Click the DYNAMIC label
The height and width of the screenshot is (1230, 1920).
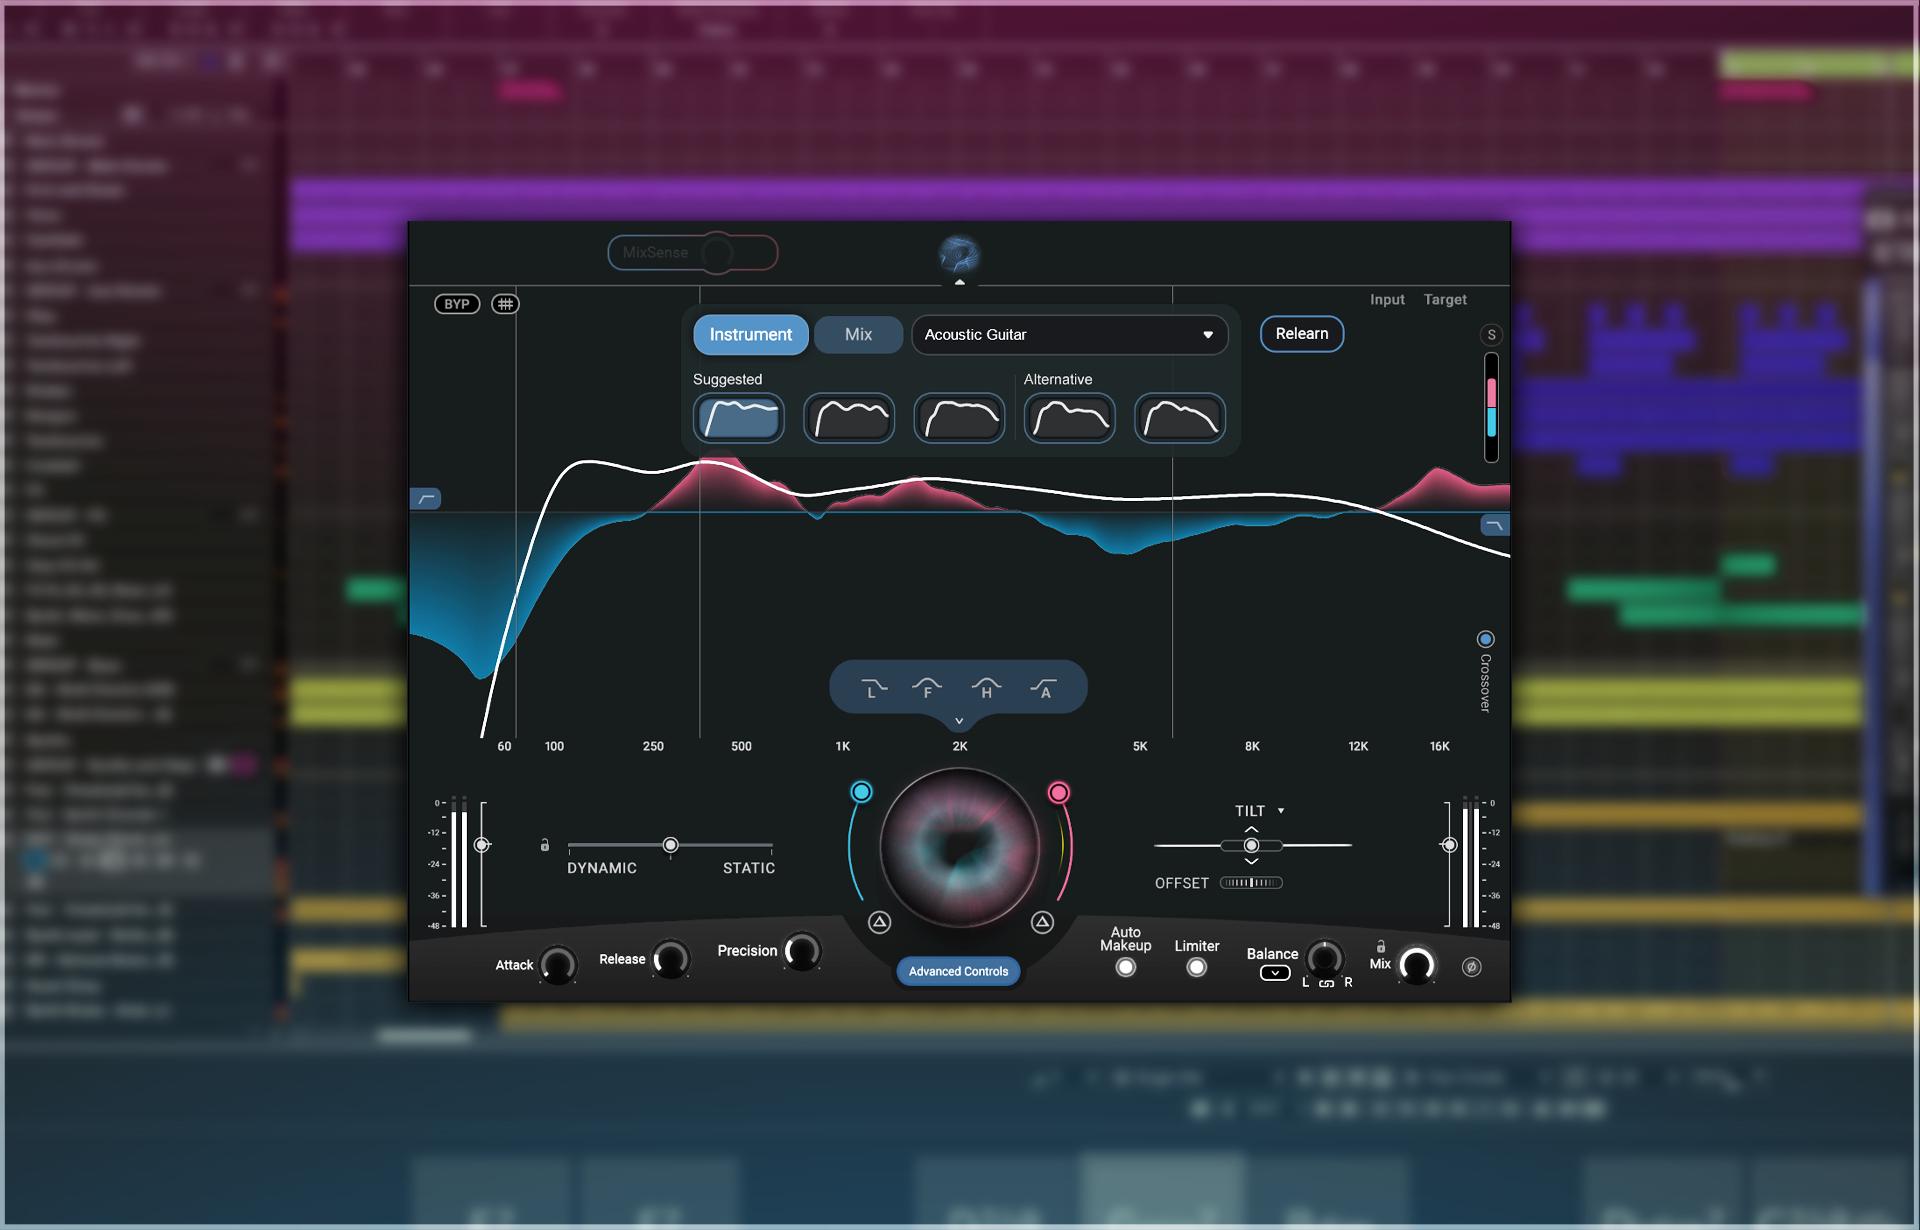(x=602, y=868)
